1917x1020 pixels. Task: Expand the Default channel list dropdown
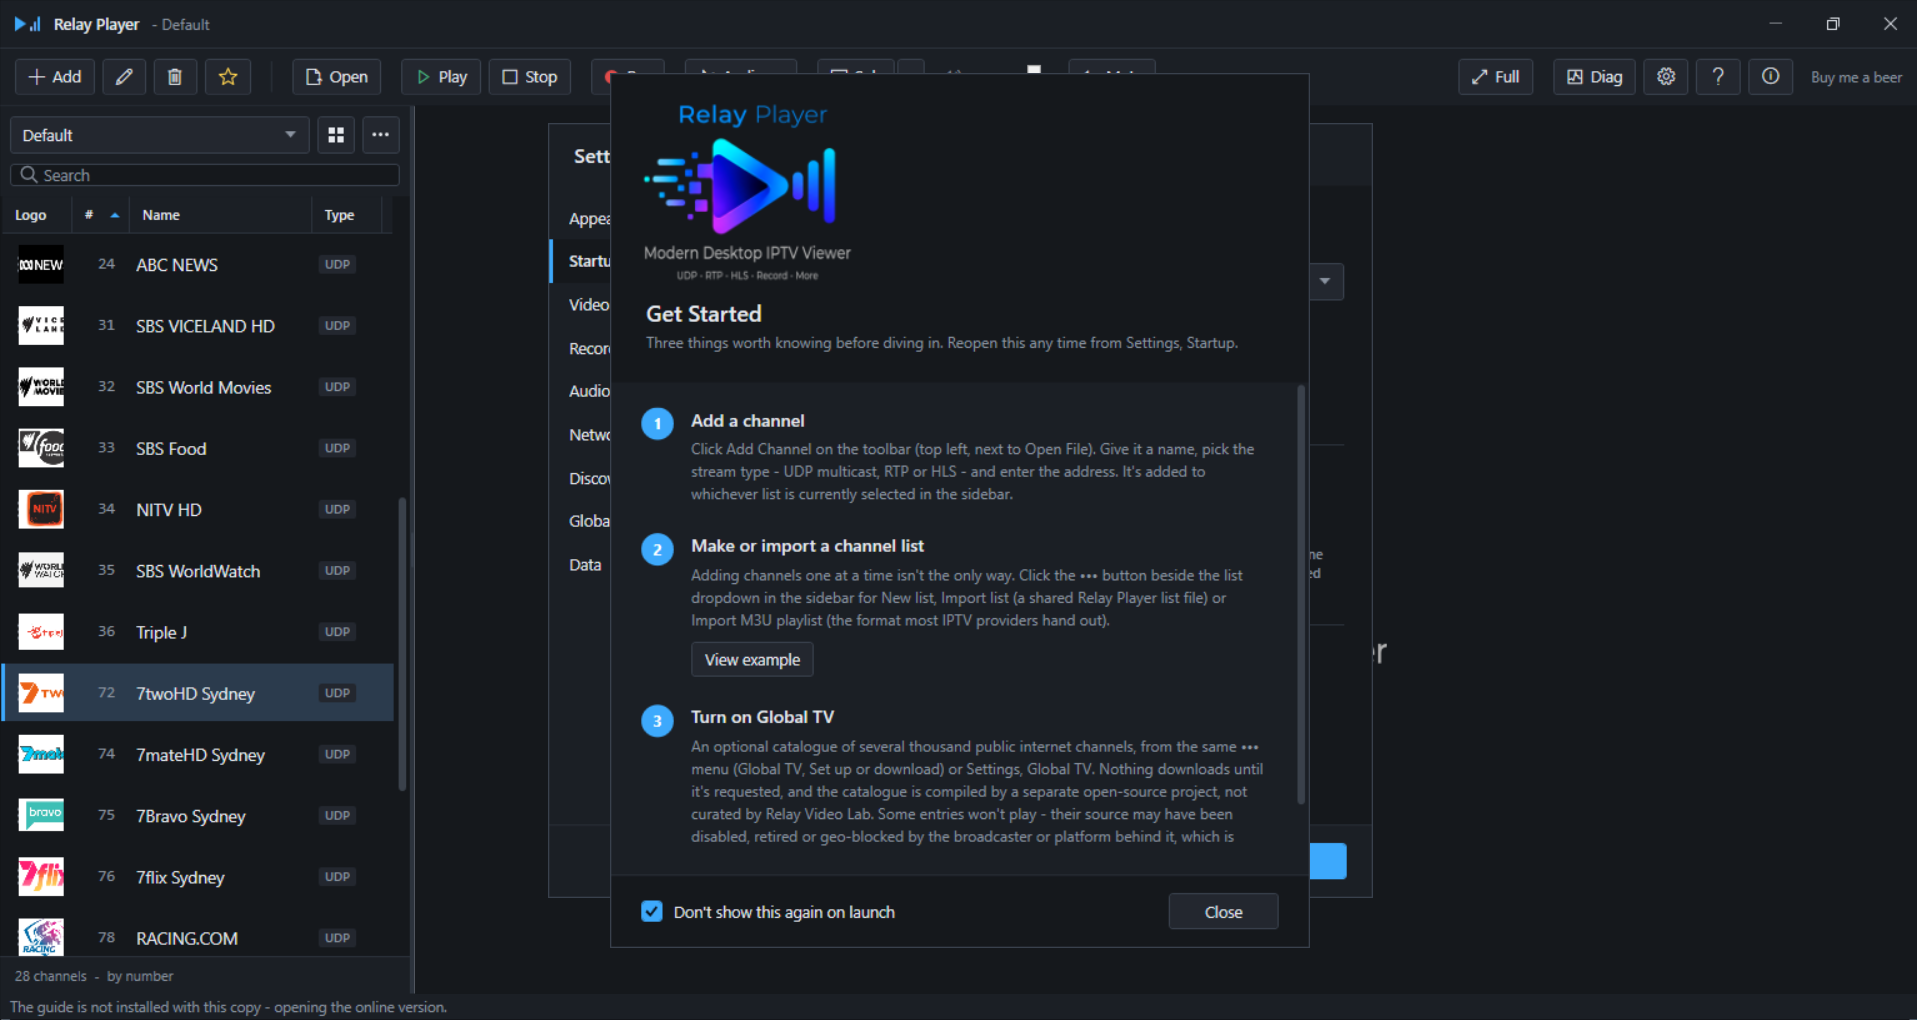tap(159, 135)
